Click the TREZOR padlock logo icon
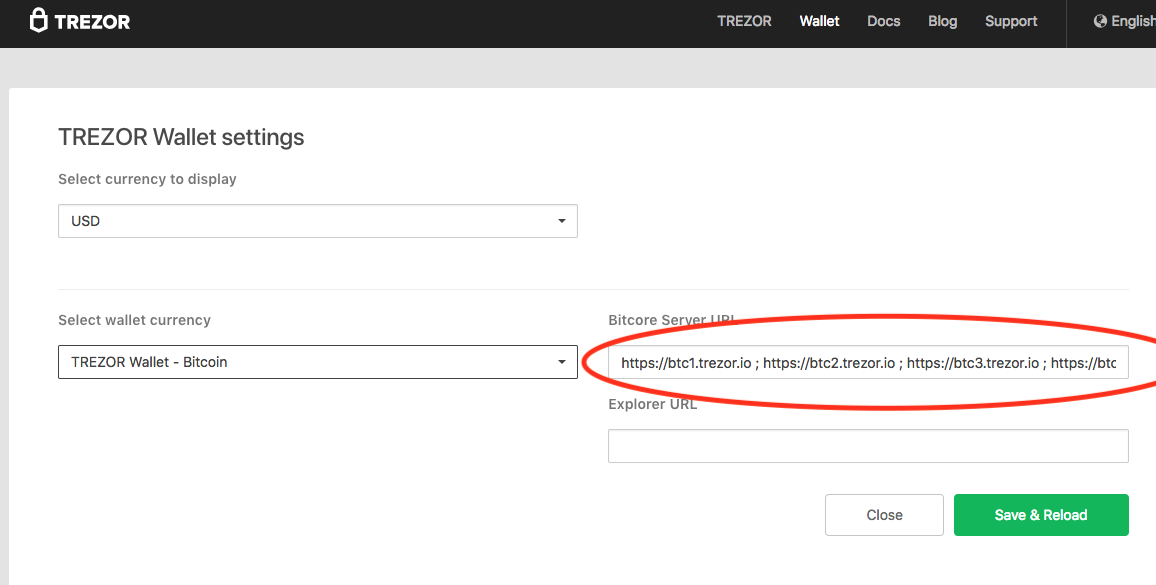 tap(39, 21)
